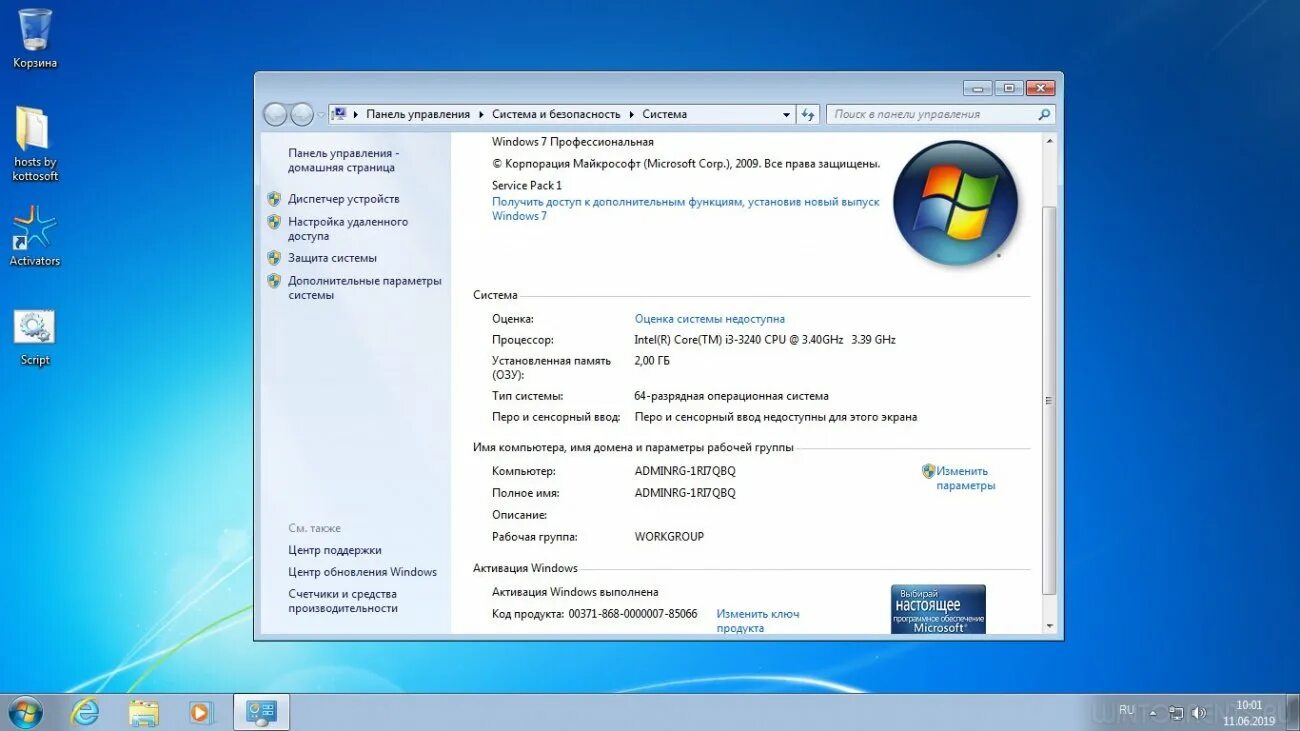Open Дополнительные параметры системы link

click(x=364, y=288)
